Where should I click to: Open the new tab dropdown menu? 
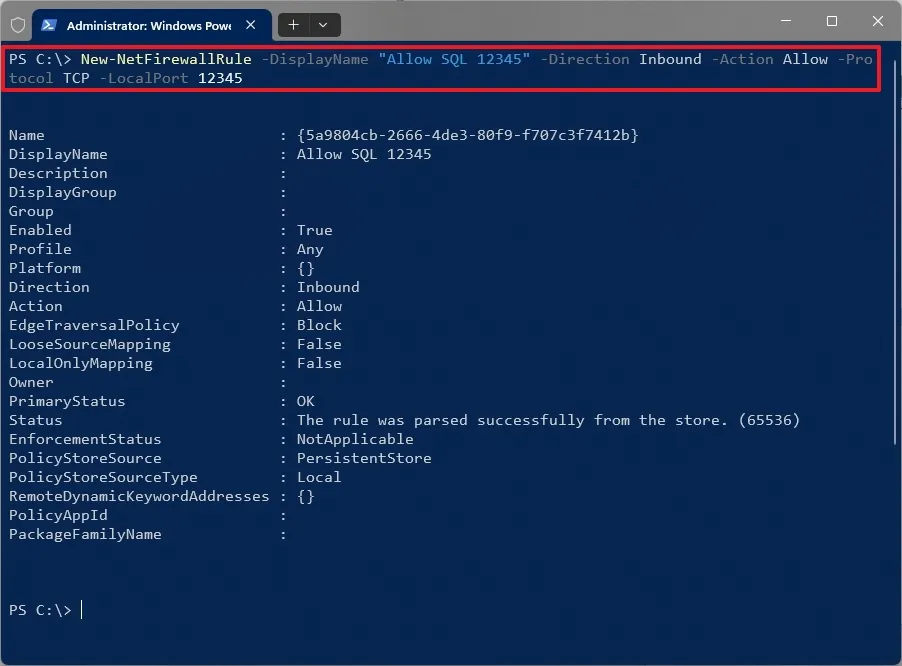pyautogui.click(x=322, y=25)
